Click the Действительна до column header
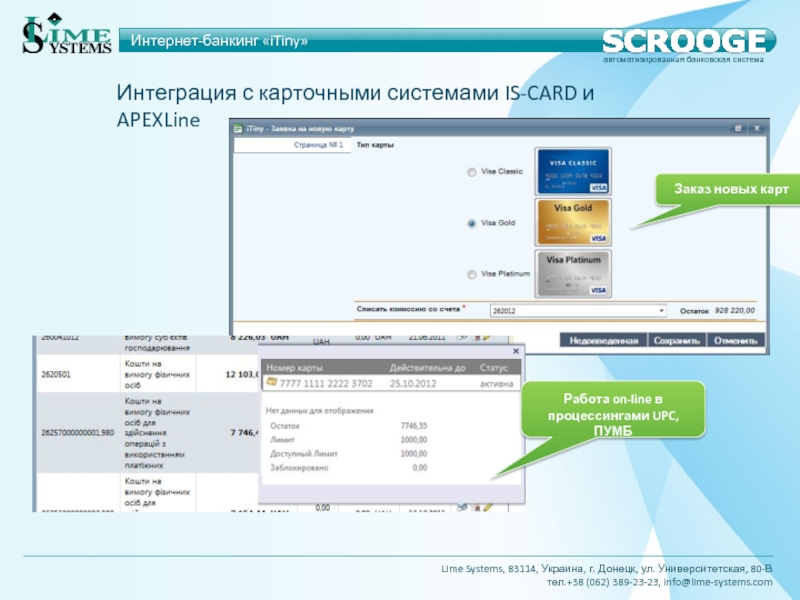 coord(428,368)
